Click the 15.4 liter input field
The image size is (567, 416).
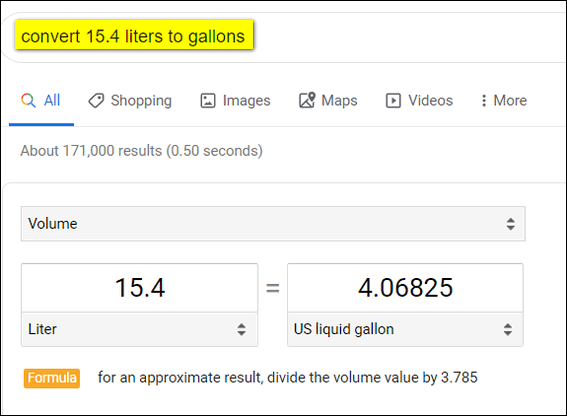[x=140, y=288]
